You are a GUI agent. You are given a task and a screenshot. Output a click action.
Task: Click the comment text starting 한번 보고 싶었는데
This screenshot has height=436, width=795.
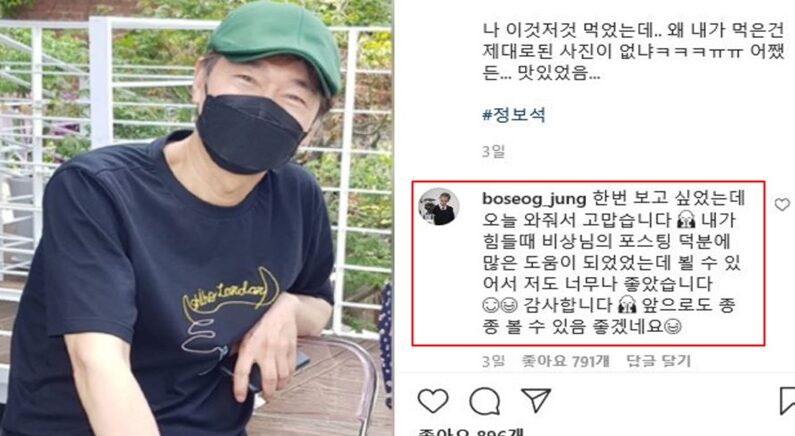point(613,262)
